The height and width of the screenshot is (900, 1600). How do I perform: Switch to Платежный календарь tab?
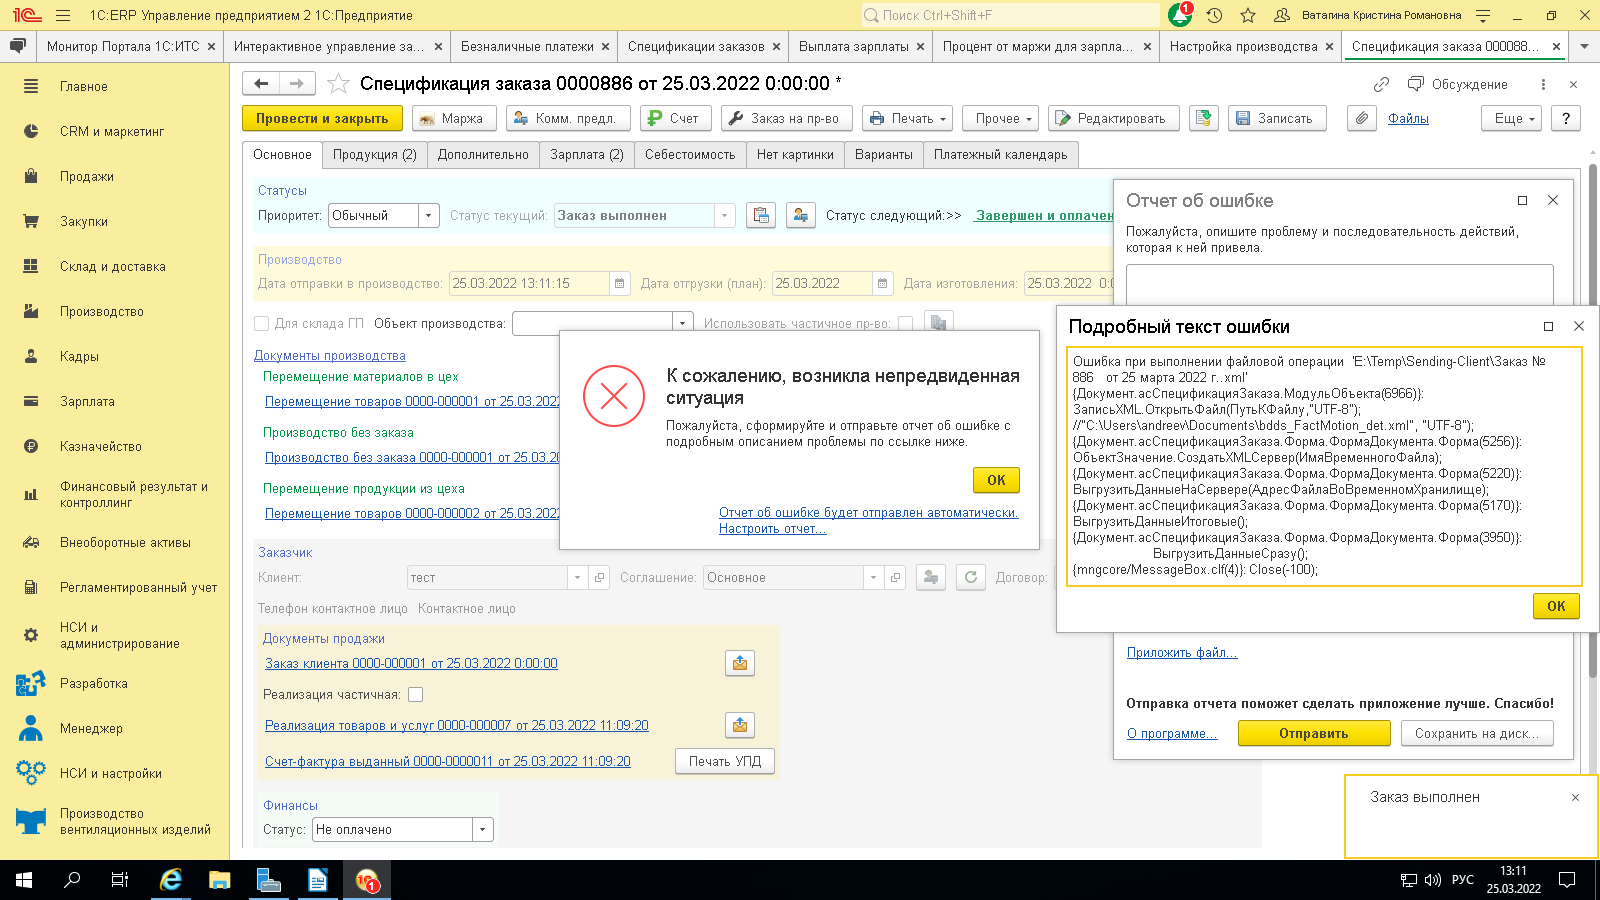coord(1001,155)
